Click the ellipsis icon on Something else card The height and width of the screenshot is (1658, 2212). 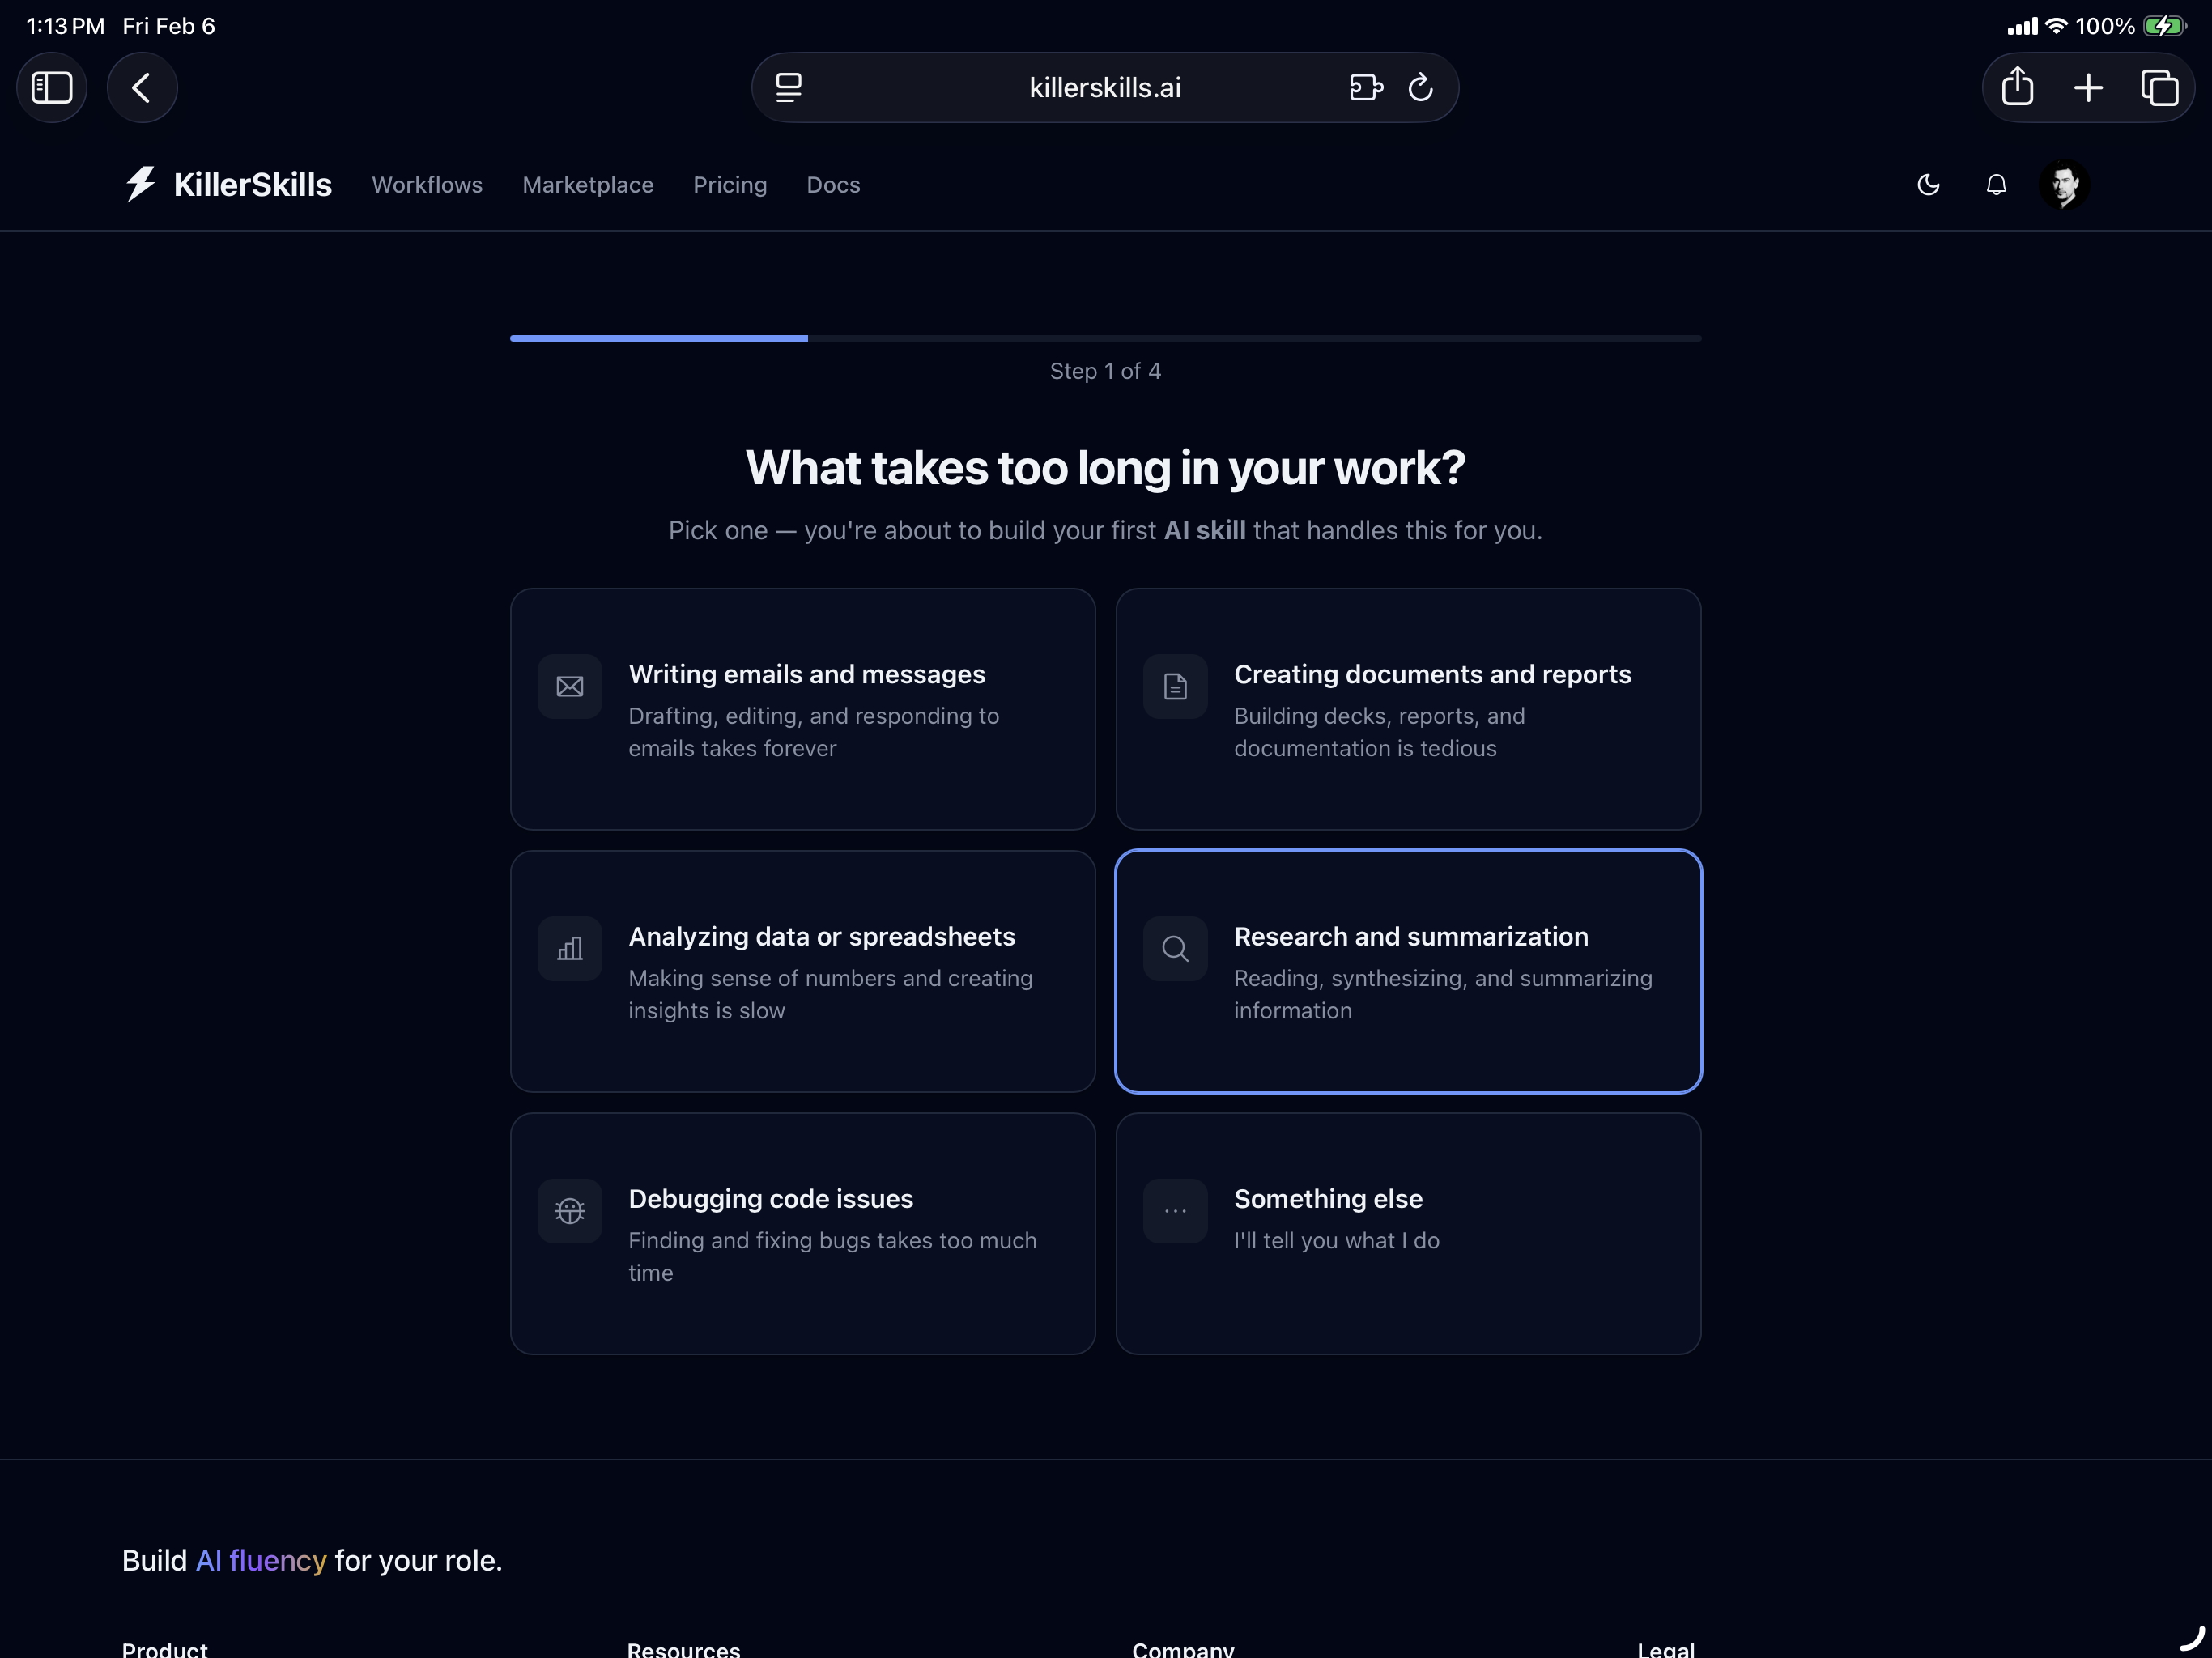point(1175,1211)
